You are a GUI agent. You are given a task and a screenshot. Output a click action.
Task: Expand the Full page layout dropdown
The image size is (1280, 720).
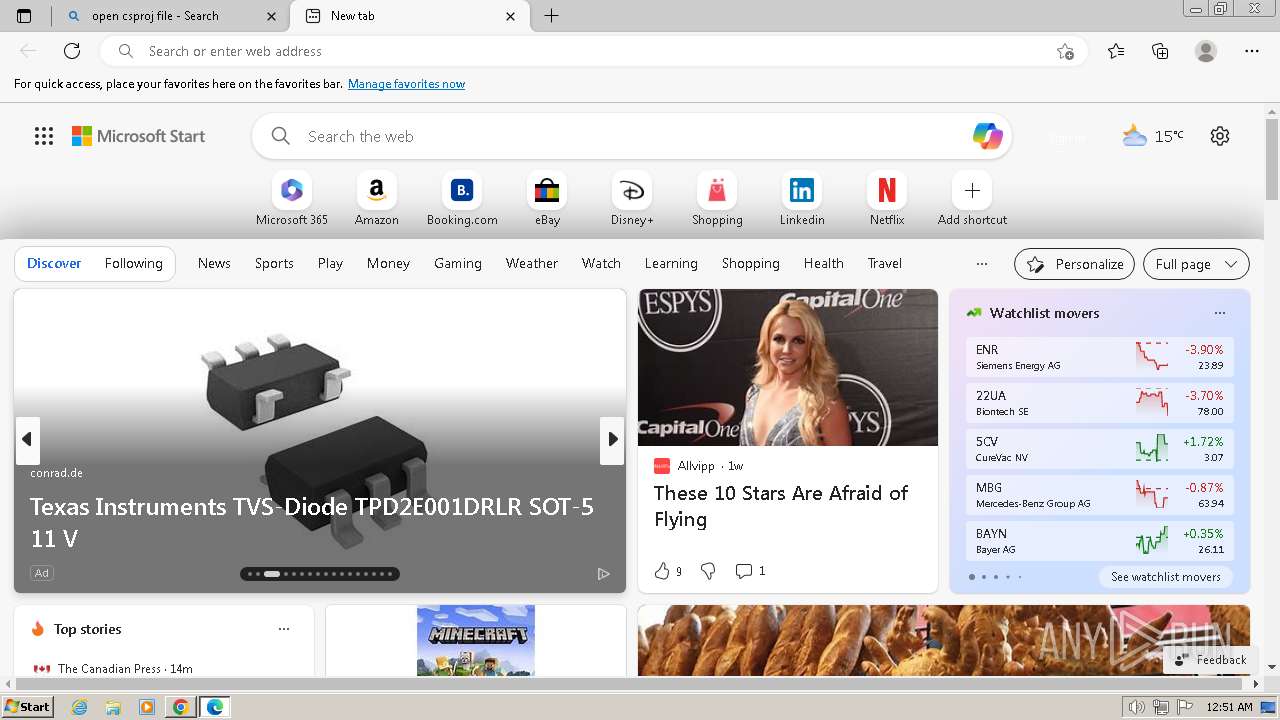point(1196,264)
